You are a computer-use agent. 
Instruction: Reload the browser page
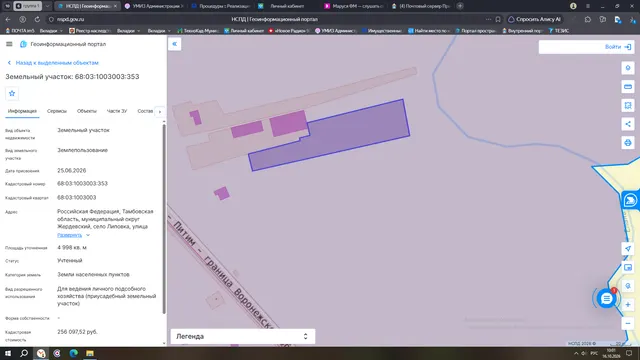click(37, 19)
